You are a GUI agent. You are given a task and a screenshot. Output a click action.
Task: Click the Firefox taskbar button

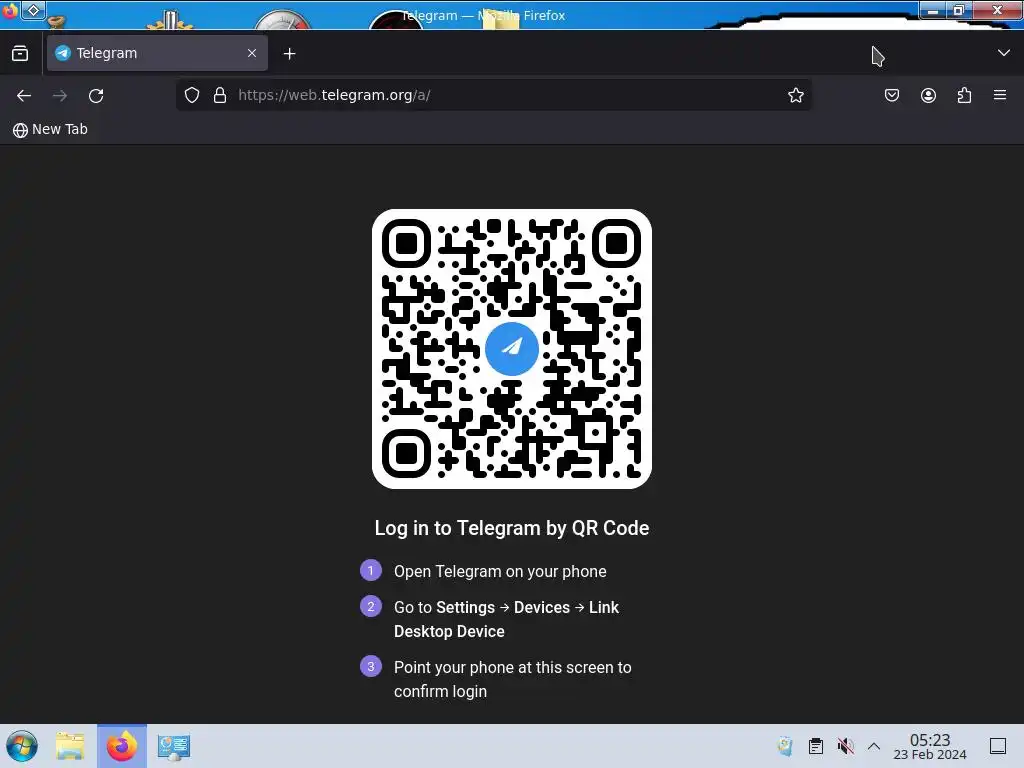[x=122, y=746]
